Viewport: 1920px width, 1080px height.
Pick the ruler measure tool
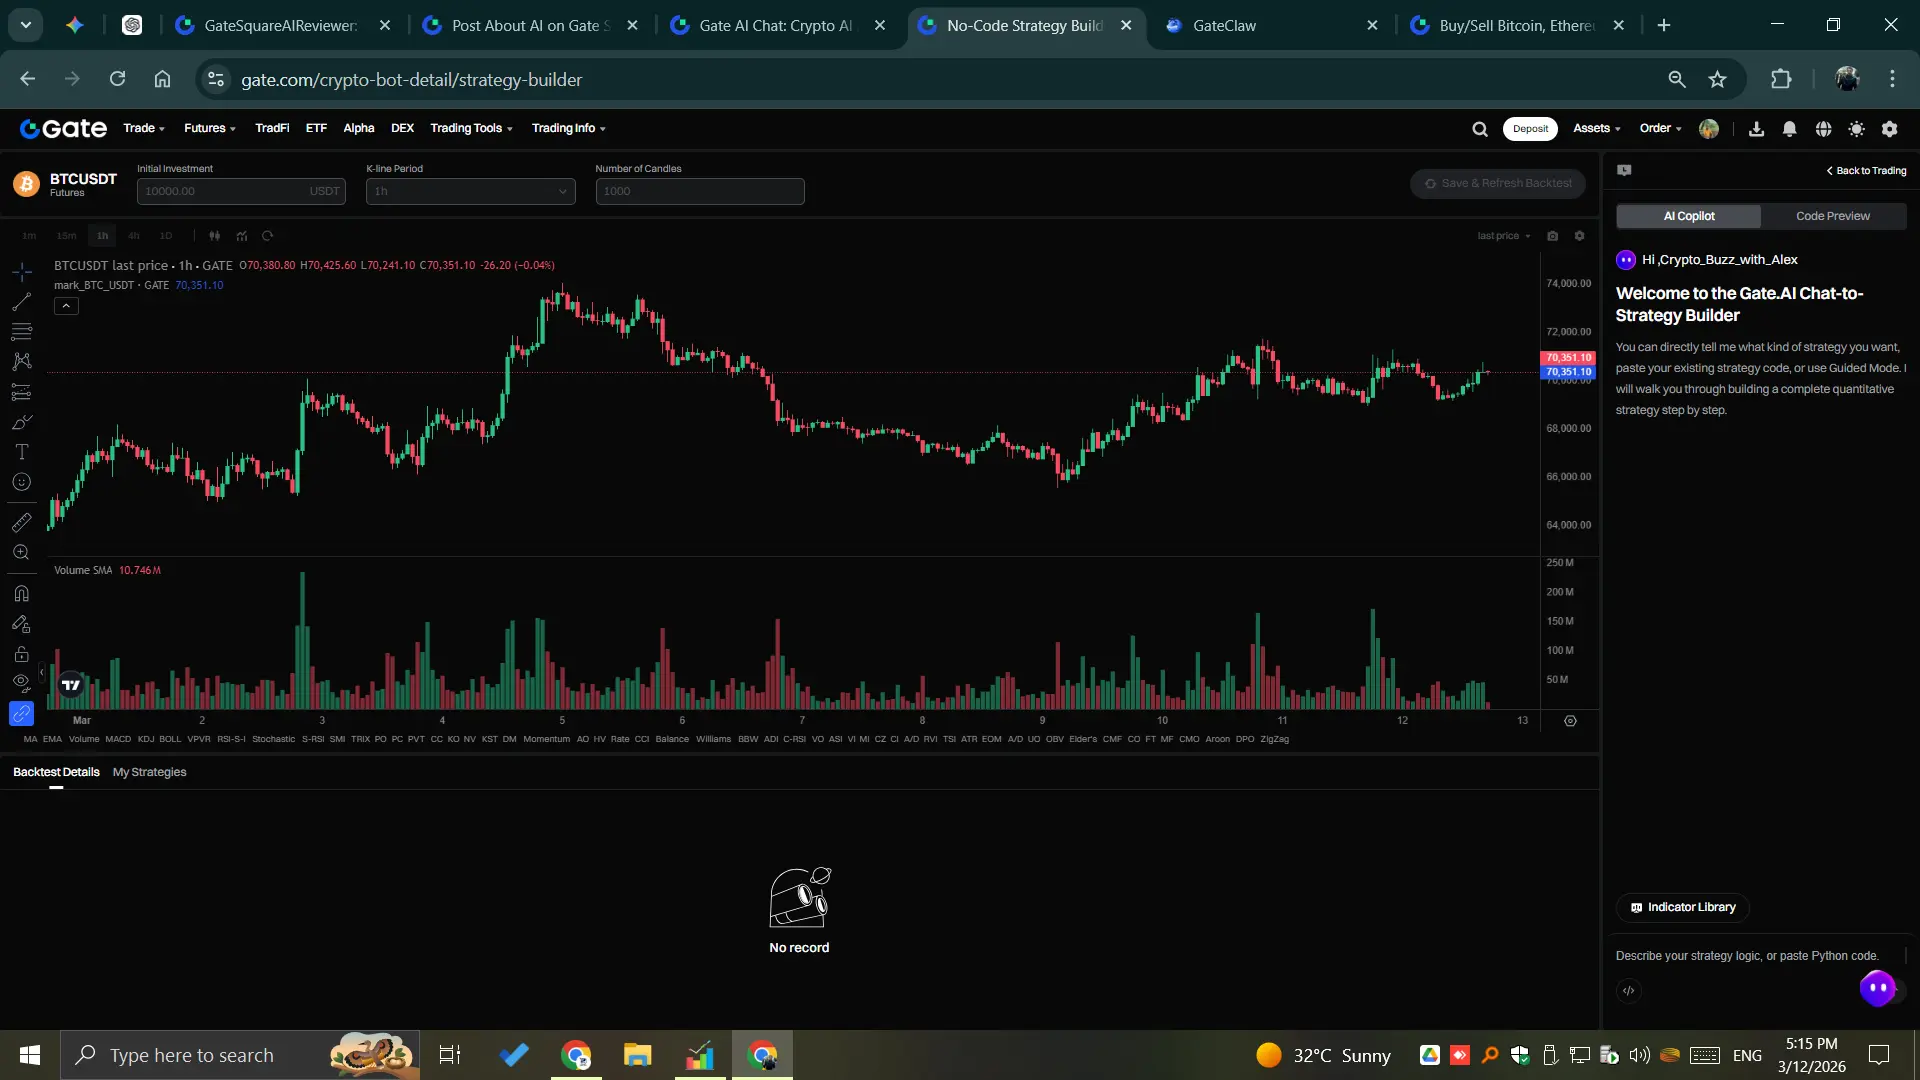[21, 522]
